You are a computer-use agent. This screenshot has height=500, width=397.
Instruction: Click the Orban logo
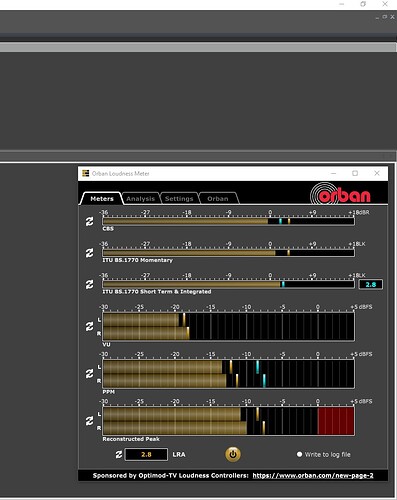tap(341, 194)
